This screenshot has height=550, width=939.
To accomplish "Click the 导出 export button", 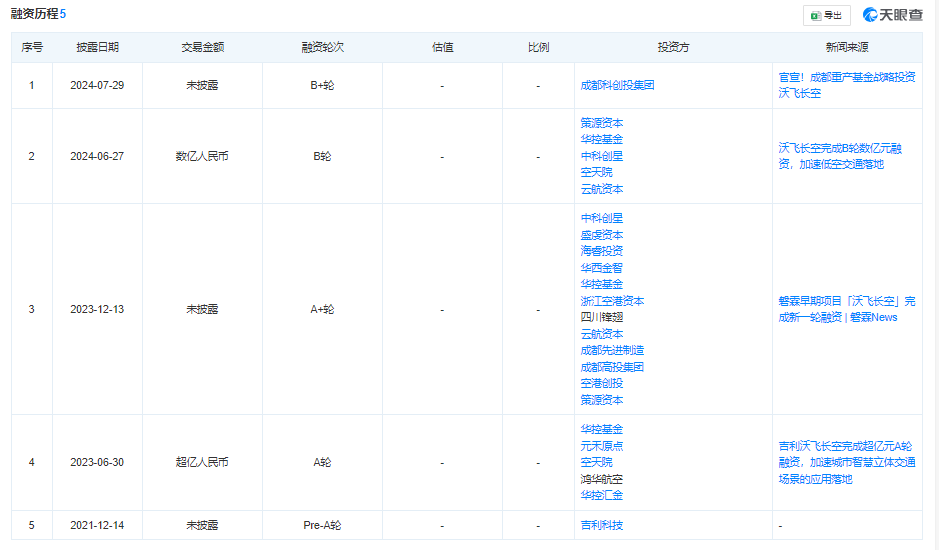I will [x=827, y=15].
